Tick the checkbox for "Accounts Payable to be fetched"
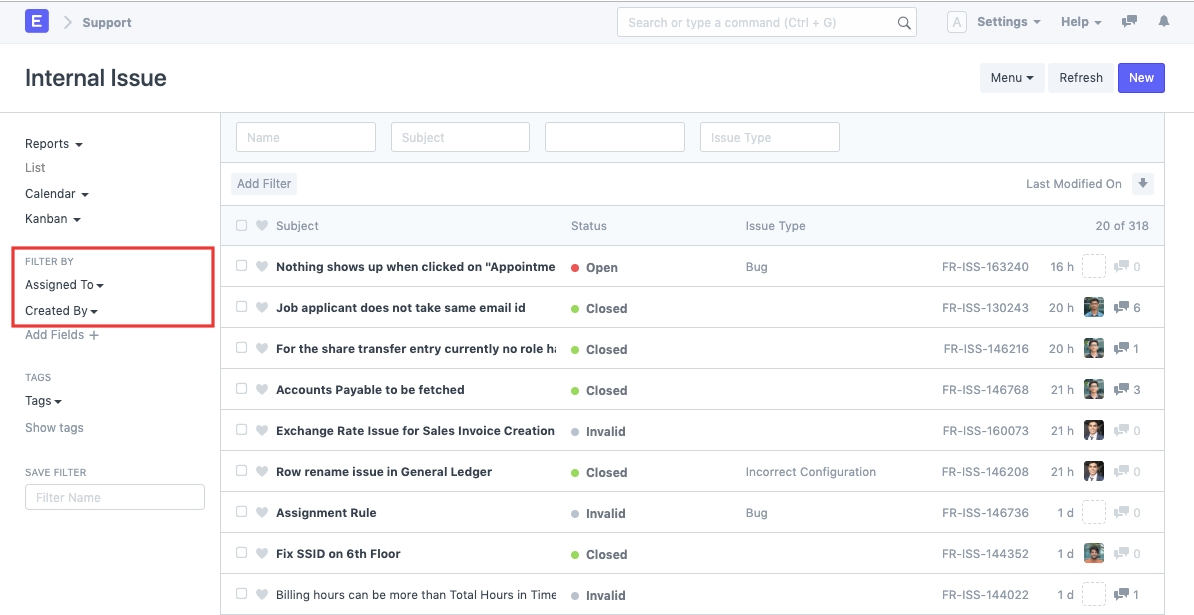Screen dimensions: 1194x615 click(241, 389)
